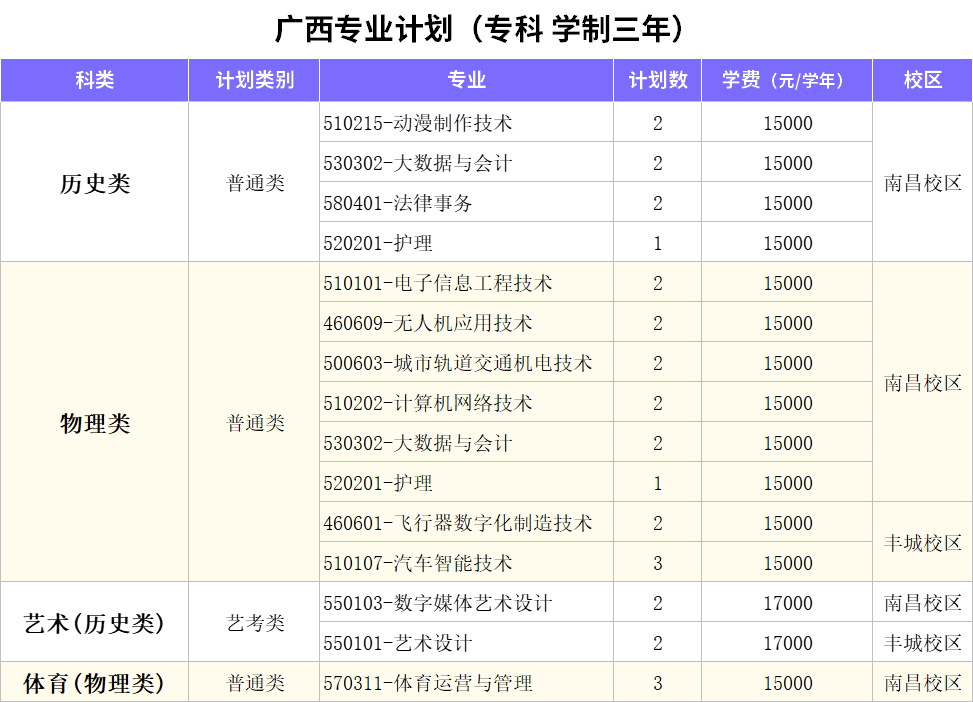Click the 专业 column header
973x702 pixels.
coord(466,81)
